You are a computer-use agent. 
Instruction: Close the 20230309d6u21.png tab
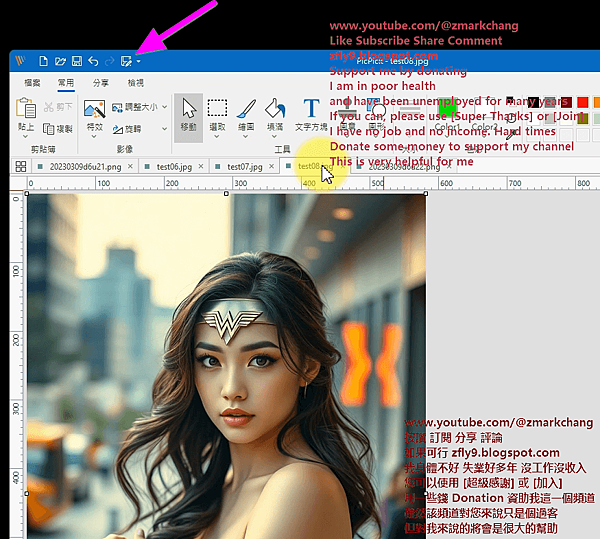(x=130, y=166)
